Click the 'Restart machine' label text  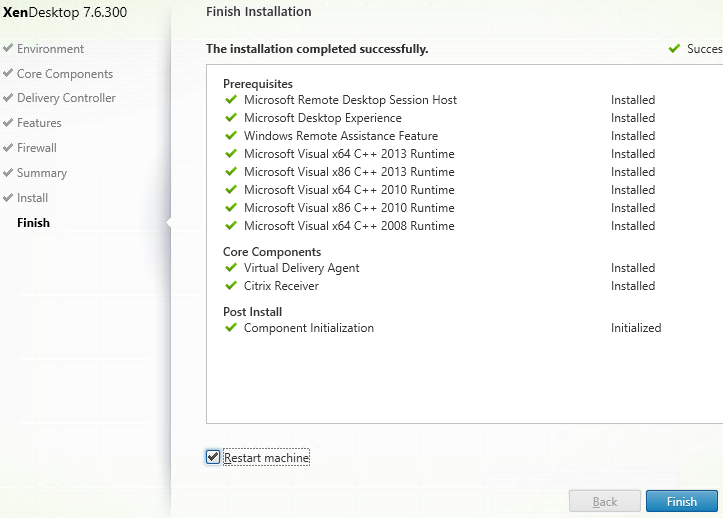[267, 458]
